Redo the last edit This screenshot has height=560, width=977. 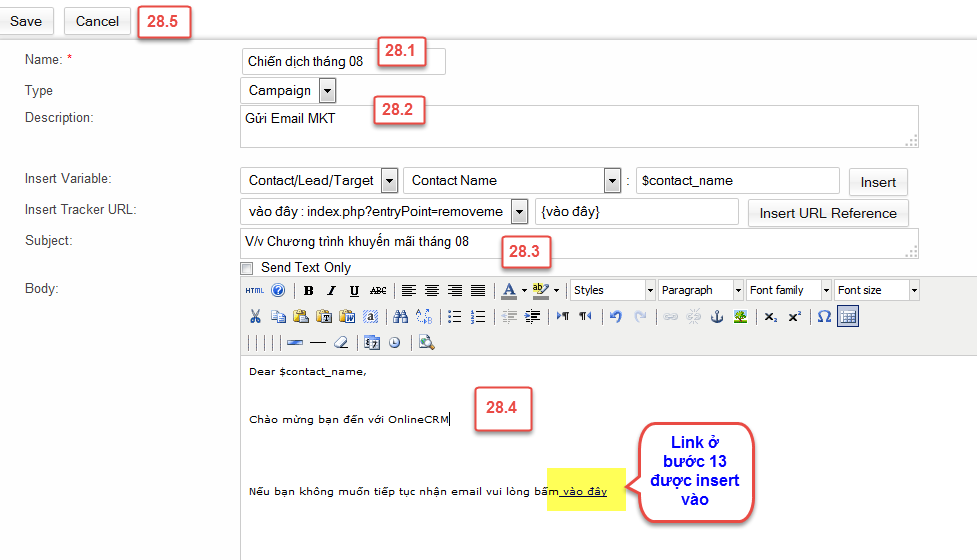[640, 316]
